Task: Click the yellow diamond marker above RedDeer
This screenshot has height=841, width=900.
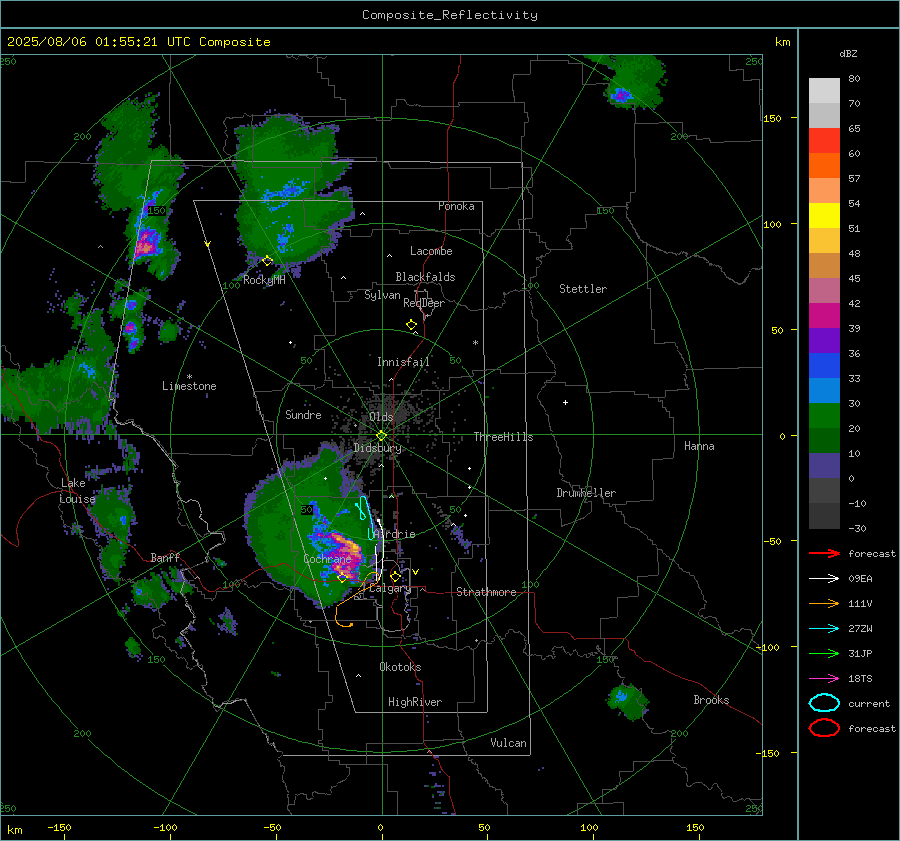Action: [x=411, y=325]
